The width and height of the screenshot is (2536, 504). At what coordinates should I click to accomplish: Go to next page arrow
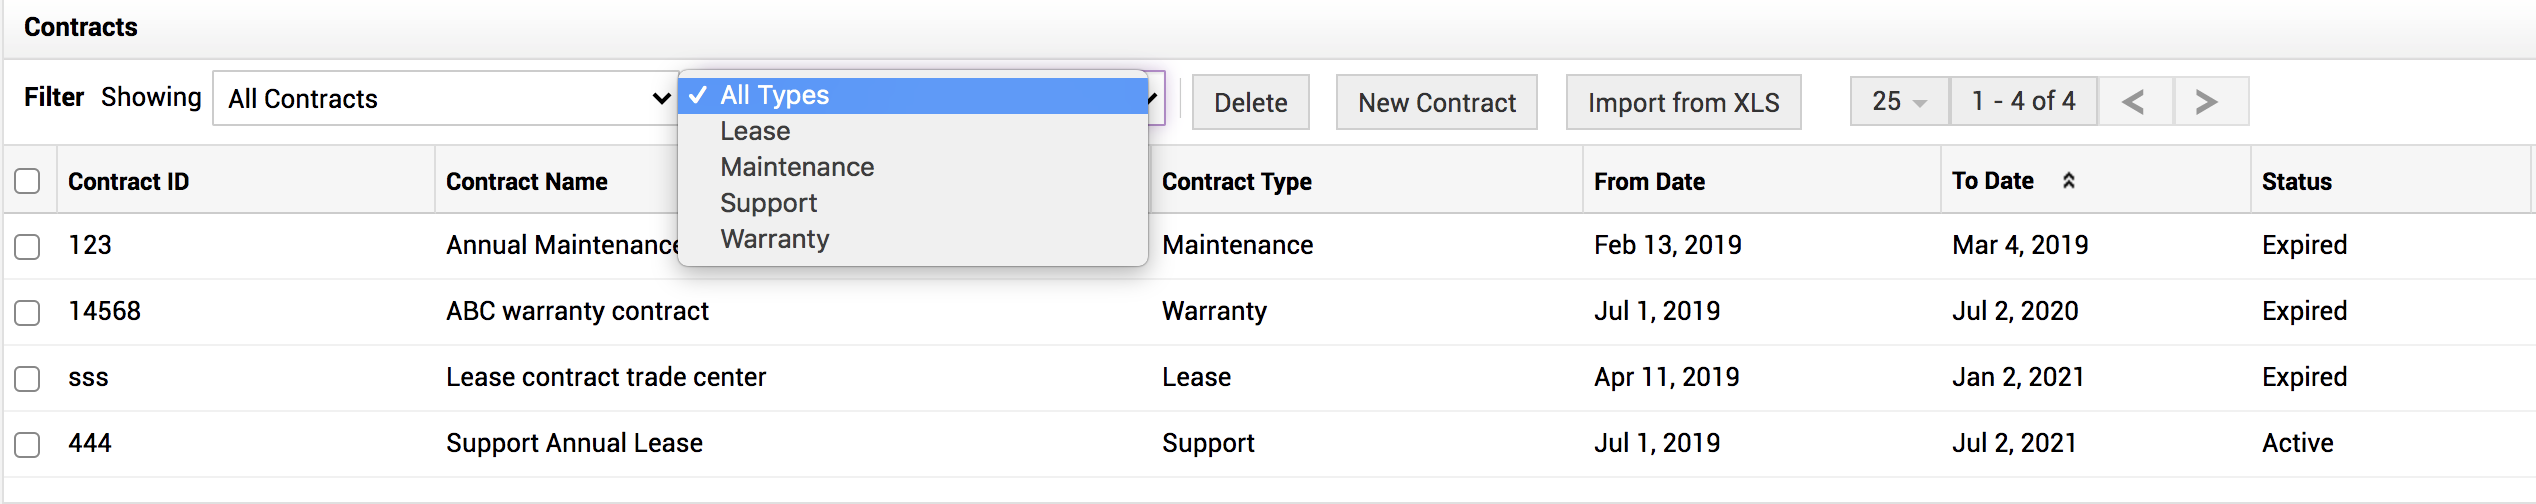click(2208, 102)
